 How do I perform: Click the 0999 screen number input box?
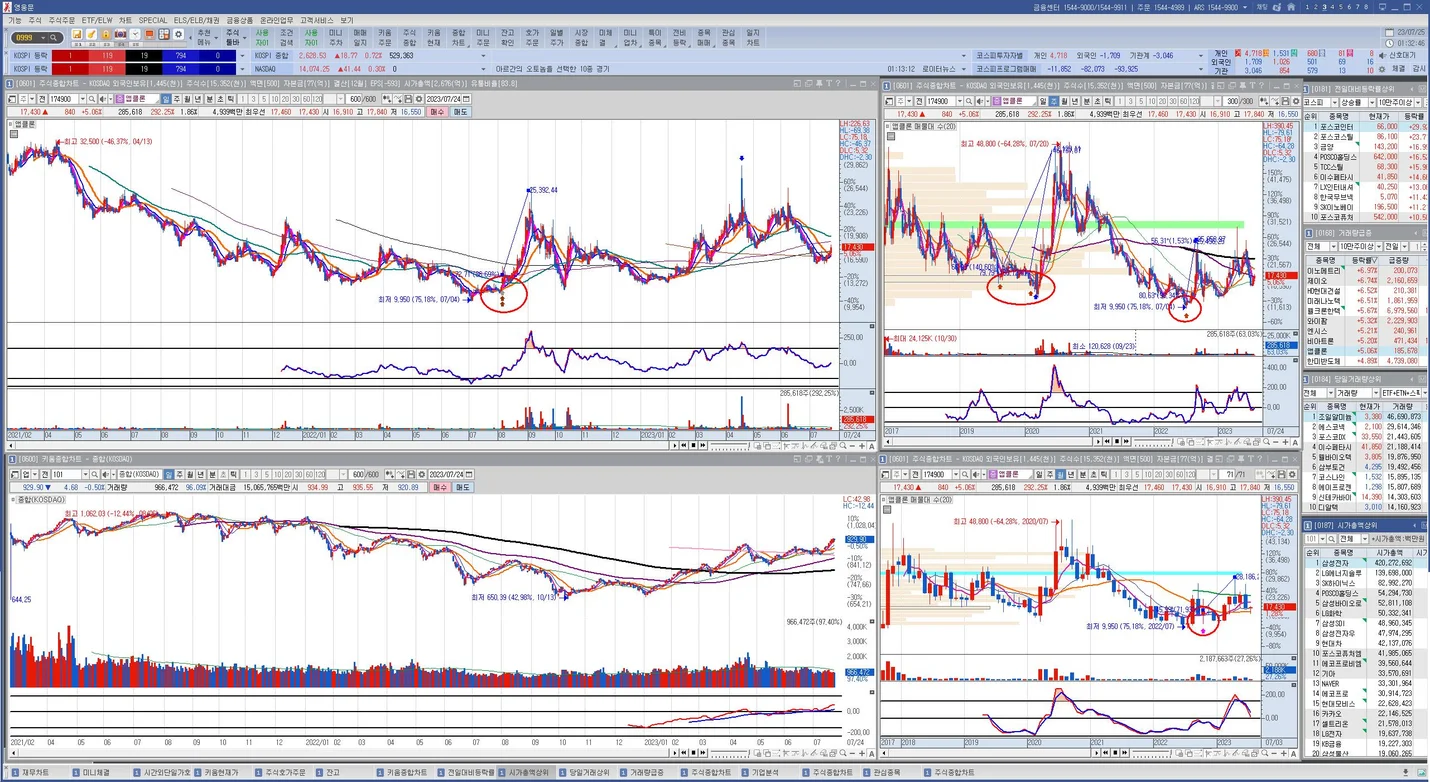point(24,37)
